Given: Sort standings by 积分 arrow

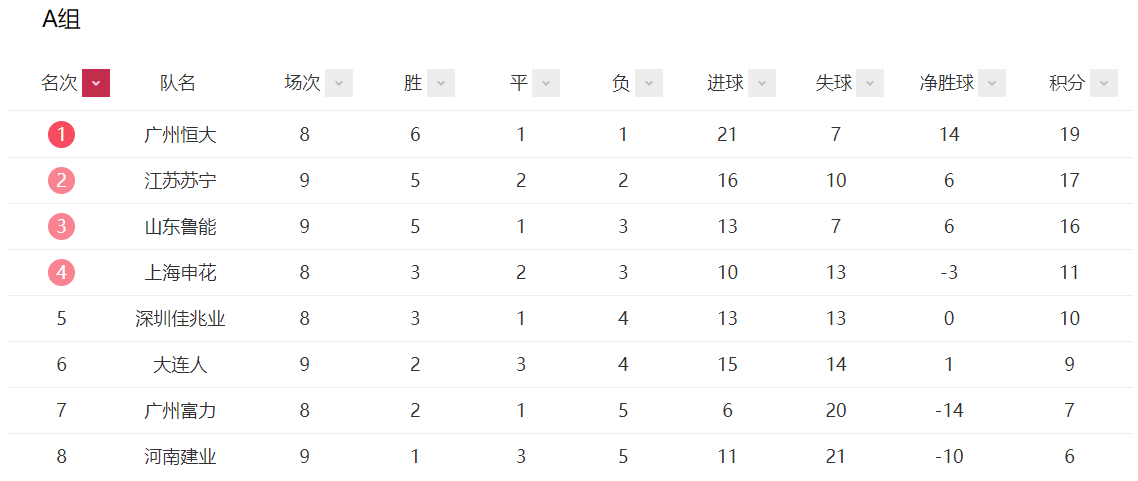Looking at the screenshot, I should tap(1104, 83).
